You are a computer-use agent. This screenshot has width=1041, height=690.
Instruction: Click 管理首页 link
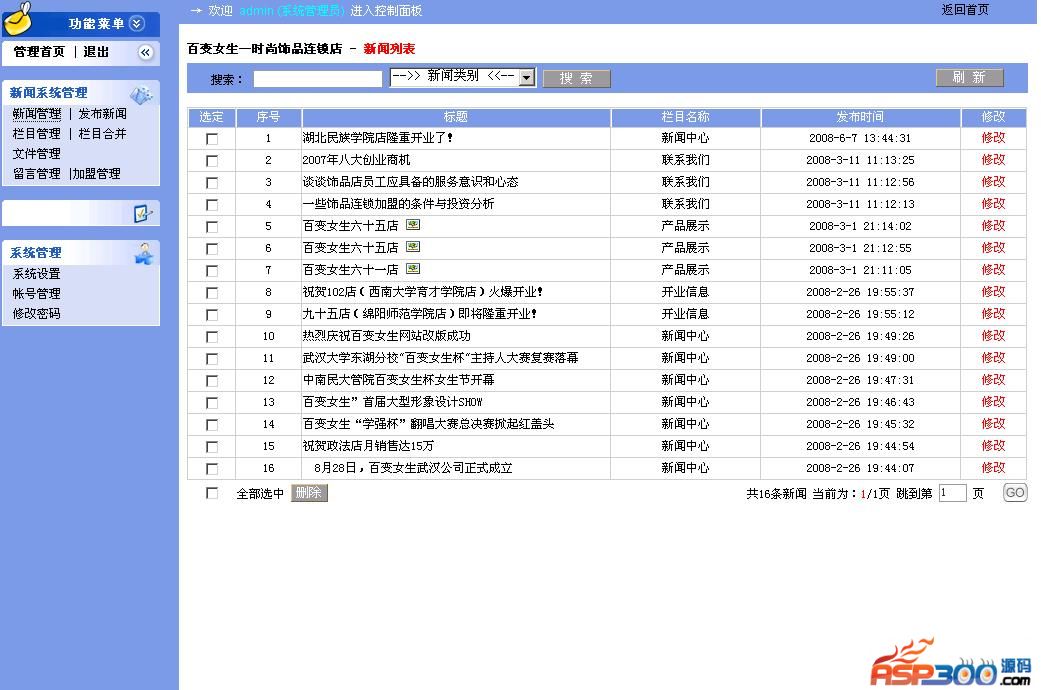[39, 52]
